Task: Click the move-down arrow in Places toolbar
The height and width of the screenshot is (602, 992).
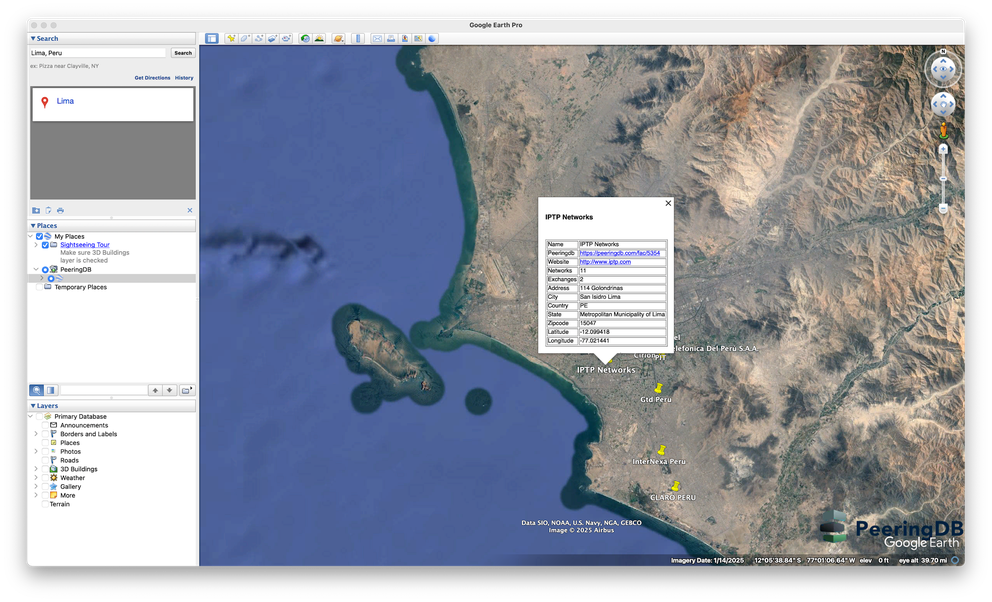Action: pos(170,390)
